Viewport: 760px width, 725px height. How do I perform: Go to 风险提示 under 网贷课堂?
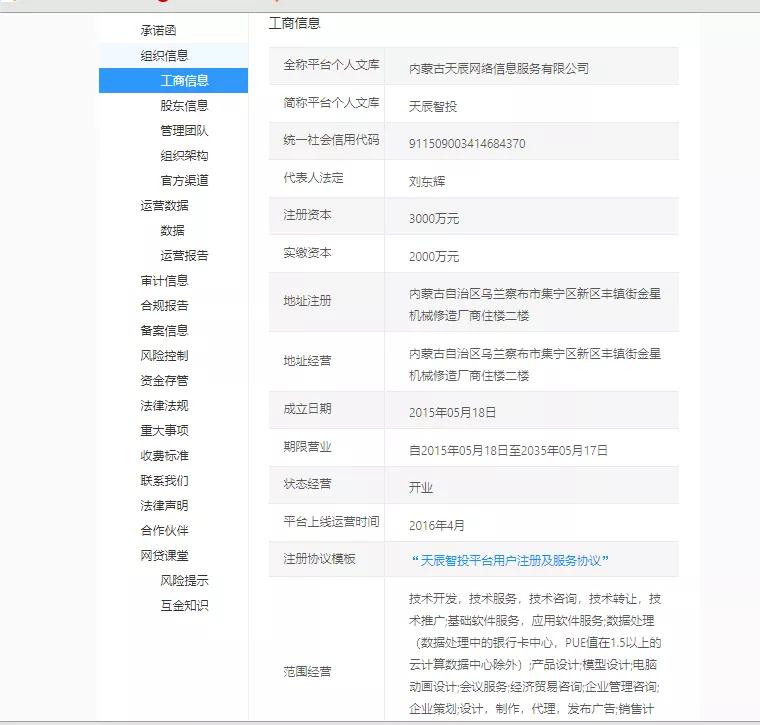(184, 581)
